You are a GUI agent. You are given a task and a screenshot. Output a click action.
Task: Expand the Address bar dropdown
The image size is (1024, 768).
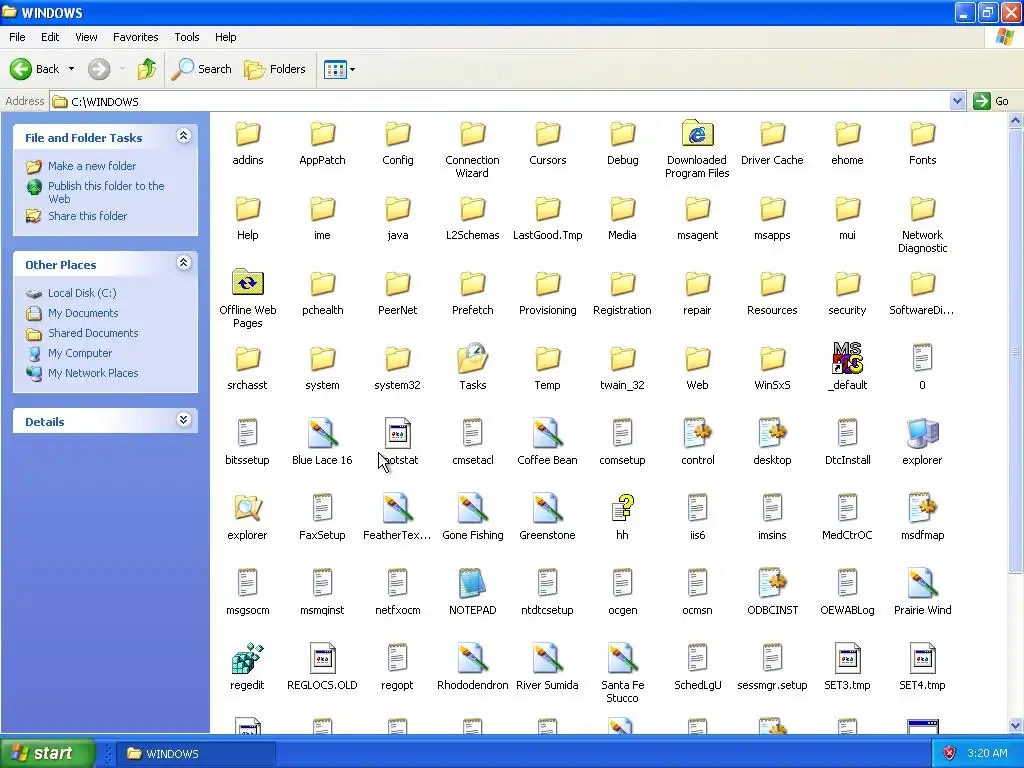click(957, 101)
